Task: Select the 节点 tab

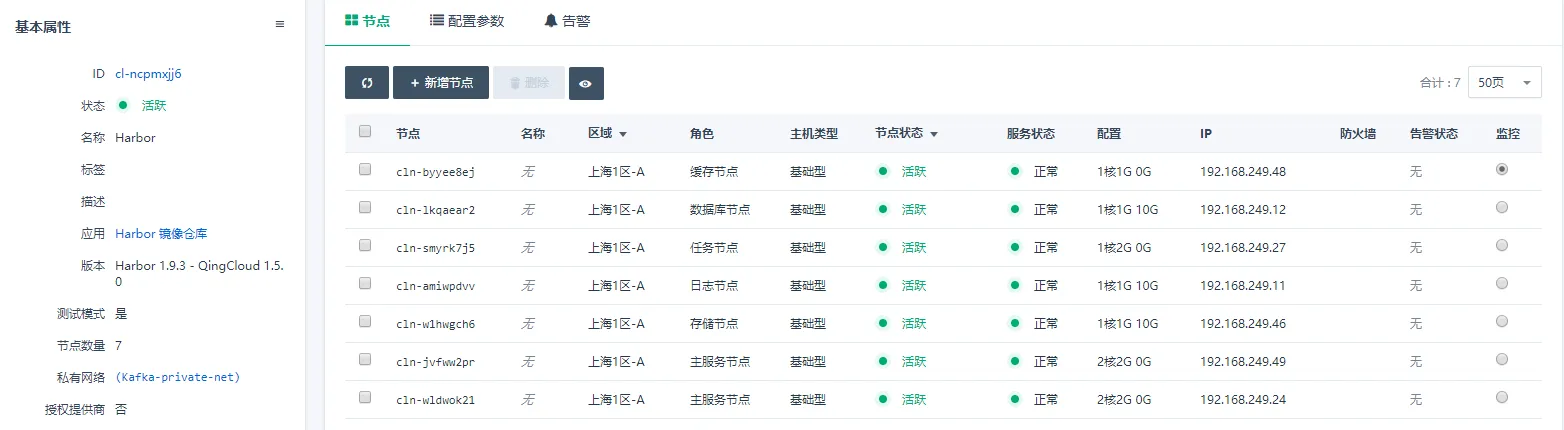Action: (x=367, y=21)
